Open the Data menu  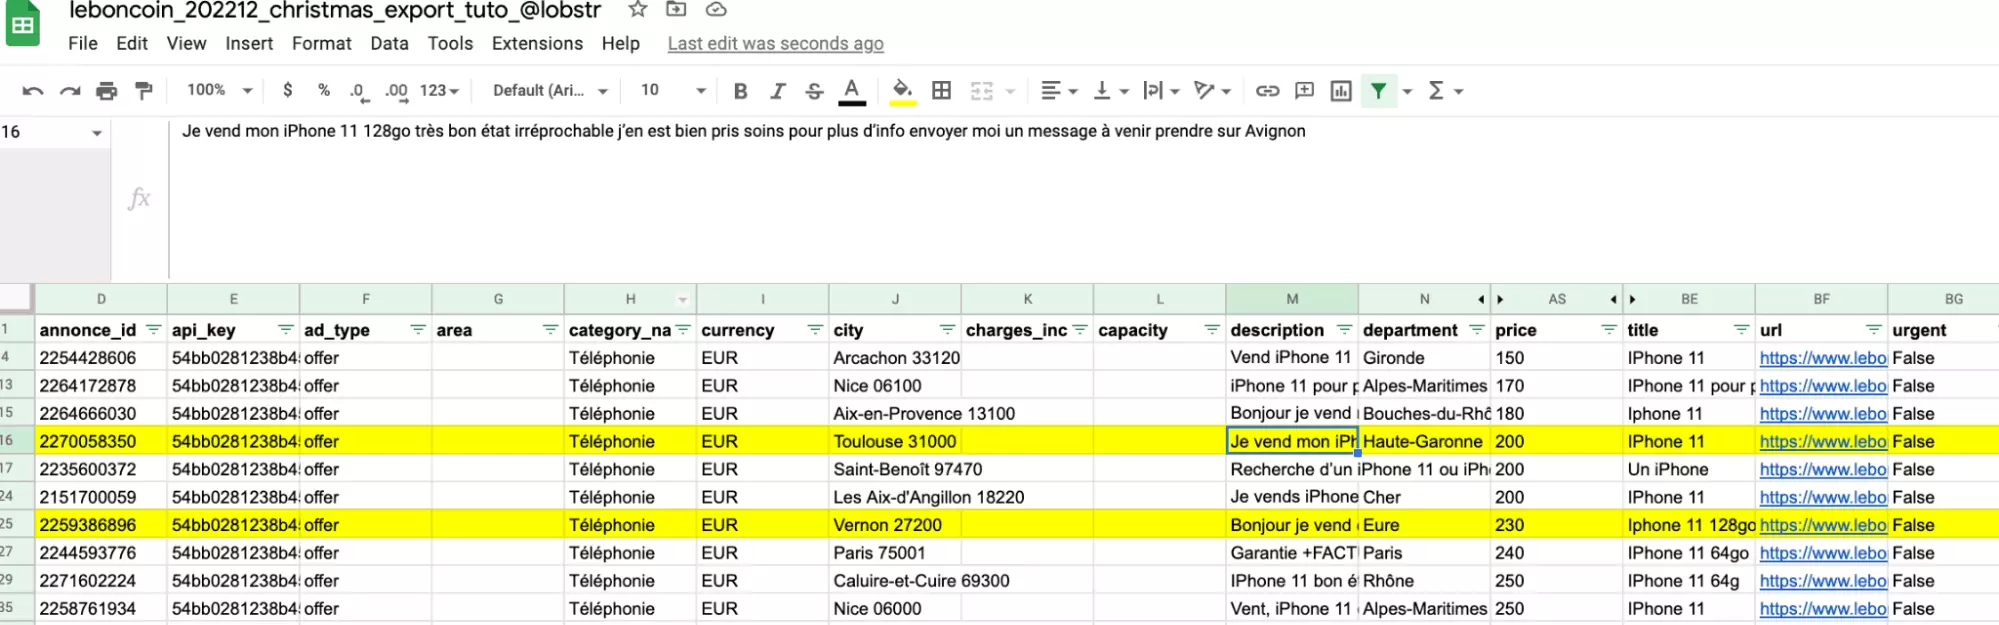coord(389,44)
